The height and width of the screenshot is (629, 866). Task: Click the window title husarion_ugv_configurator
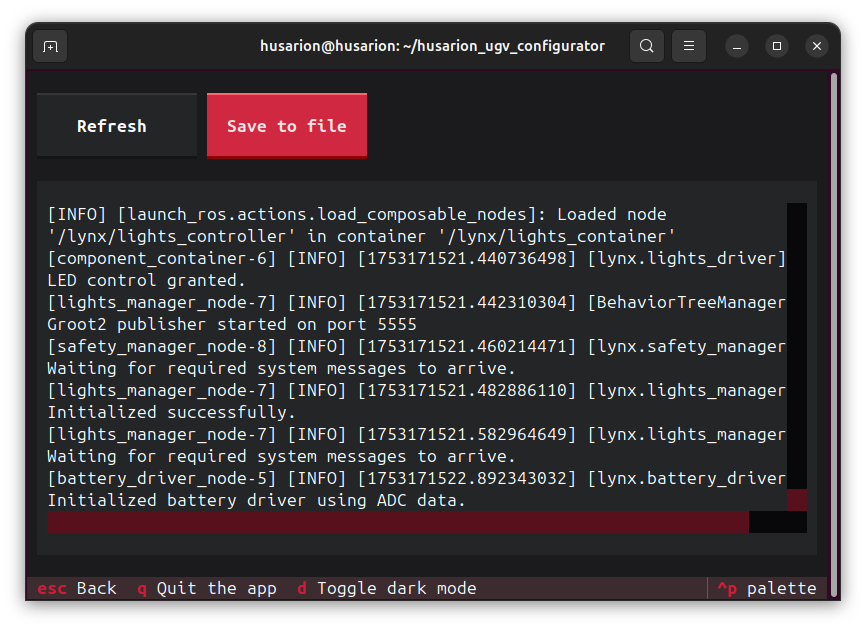(432, 46)
